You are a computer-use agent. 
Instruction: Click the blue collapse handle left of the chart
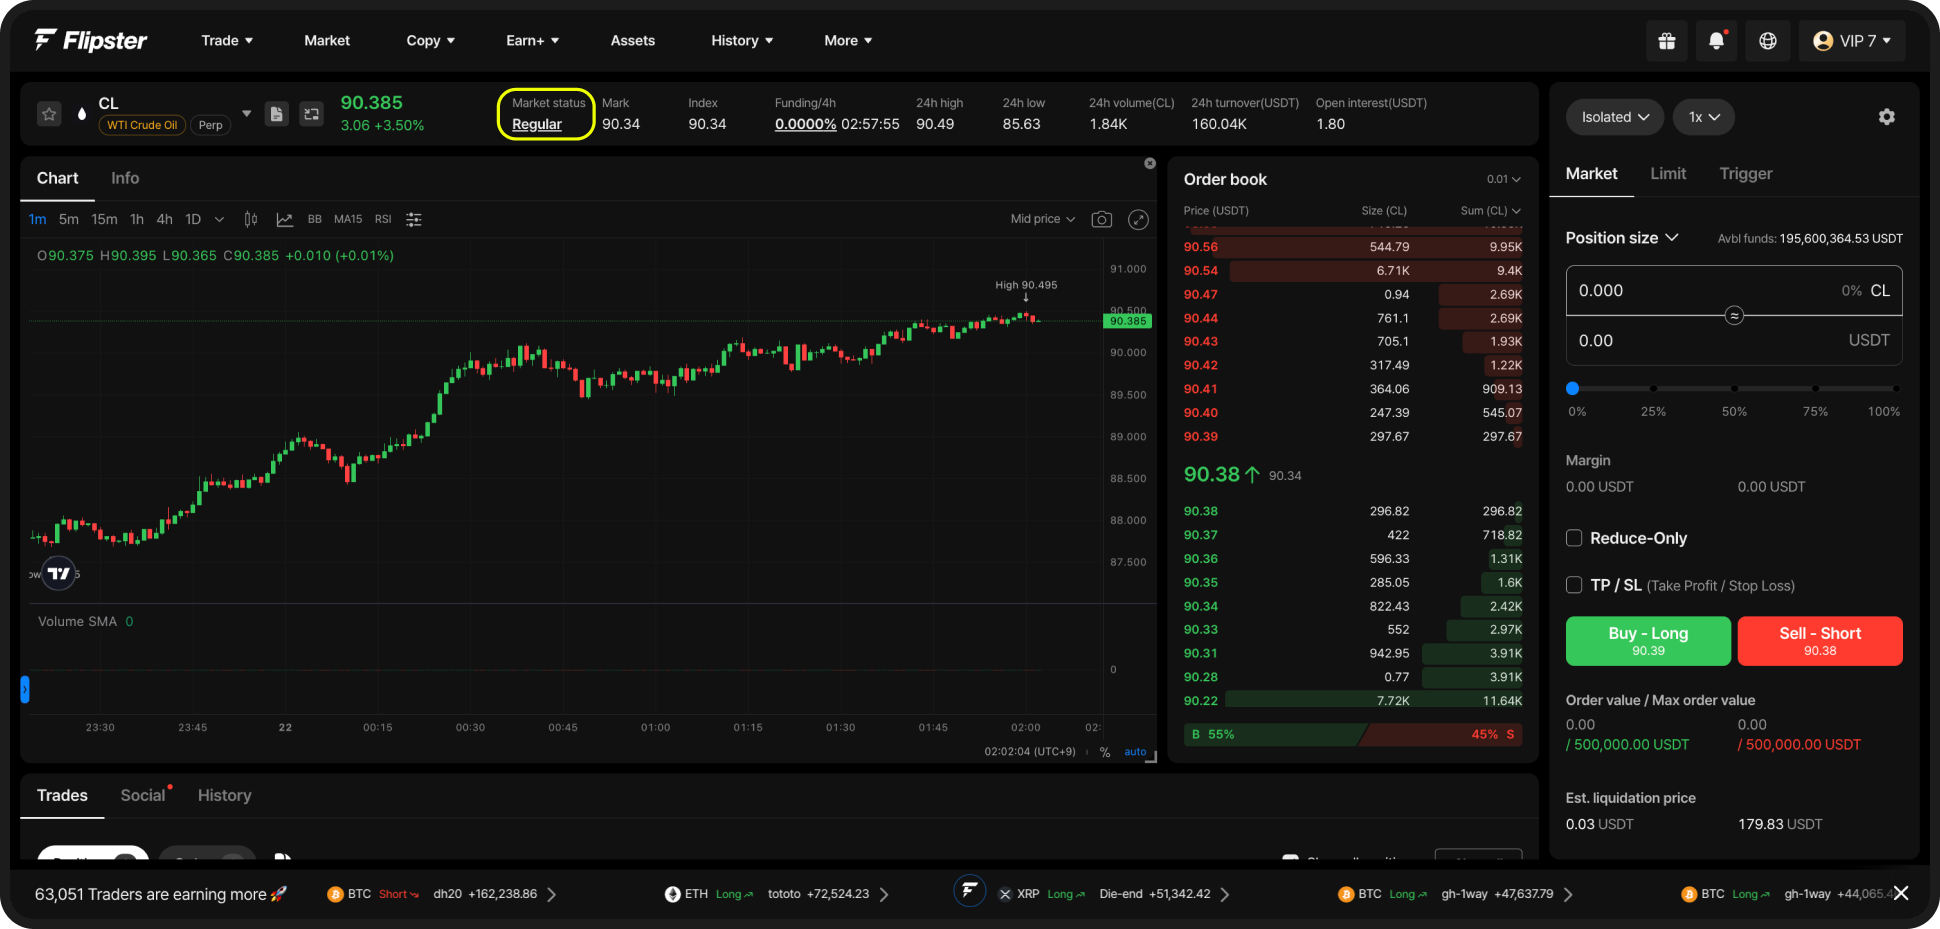[x=25, y=689]
